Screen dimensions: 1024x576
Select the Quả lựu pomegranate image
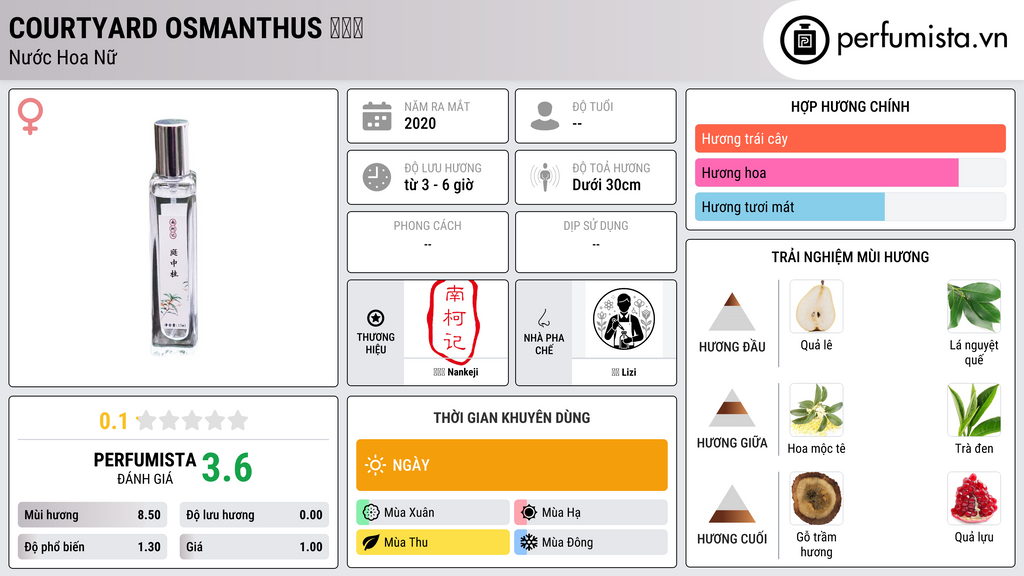point(974,498)
